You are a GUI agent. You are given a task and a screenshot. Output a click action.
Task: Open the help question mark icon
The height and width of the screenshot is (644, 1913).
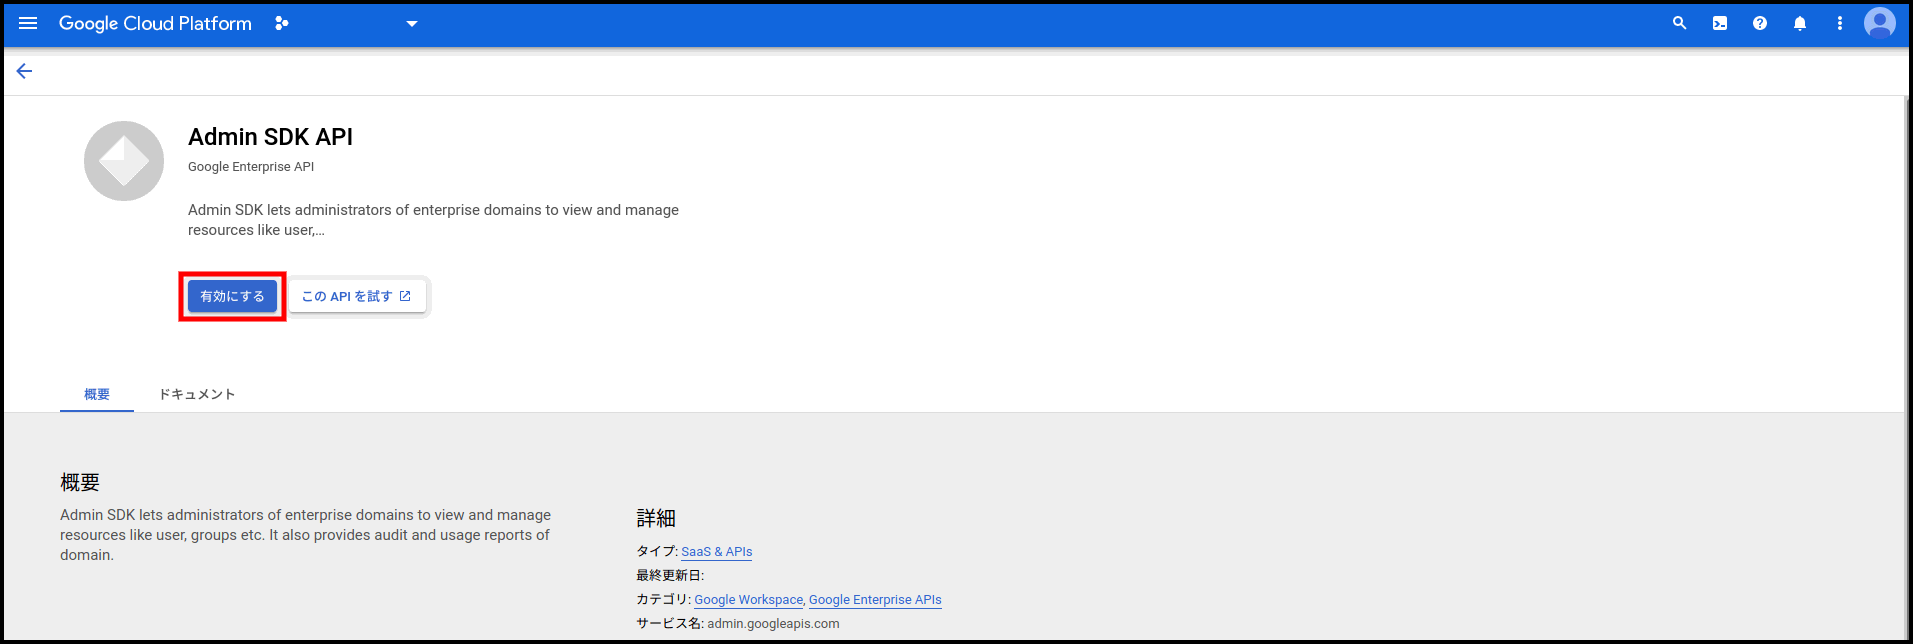coord(1760,23)
